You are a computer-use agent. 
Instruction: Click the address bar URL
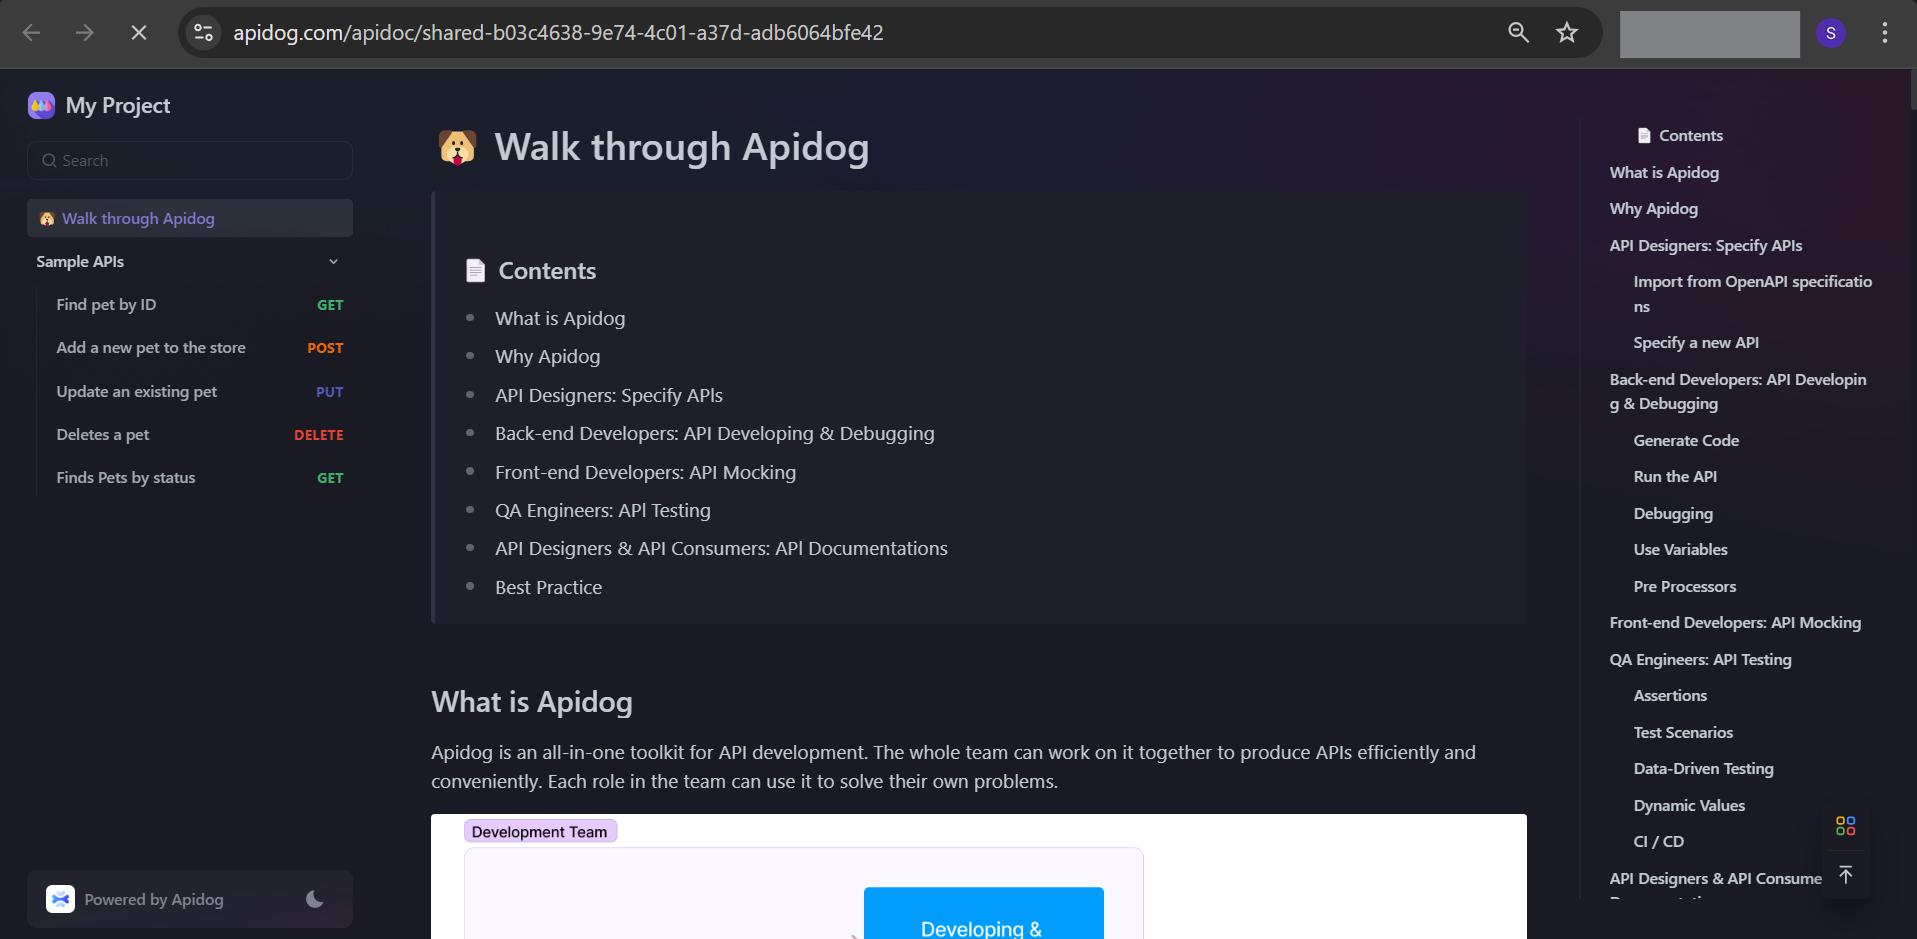point(558,33)
